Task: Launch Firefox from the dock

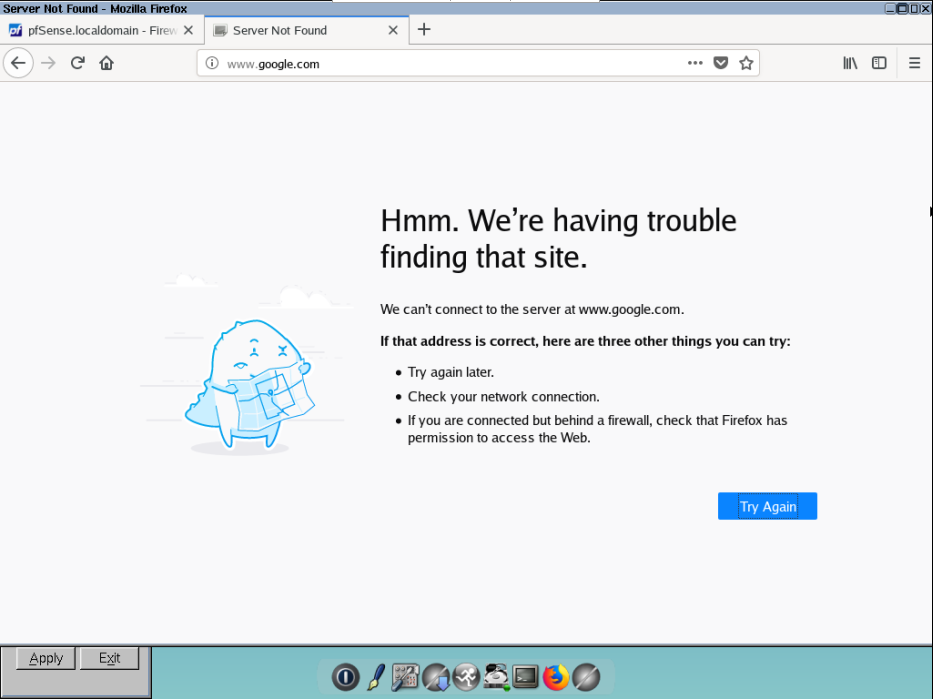Action: 556,677
